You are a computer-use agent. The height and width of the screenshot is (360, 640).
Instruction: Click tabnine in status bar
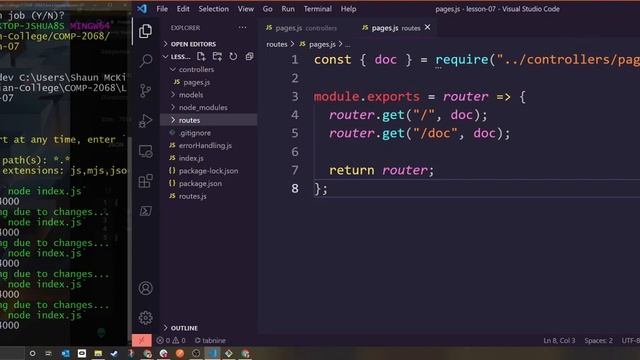point(210,340)
